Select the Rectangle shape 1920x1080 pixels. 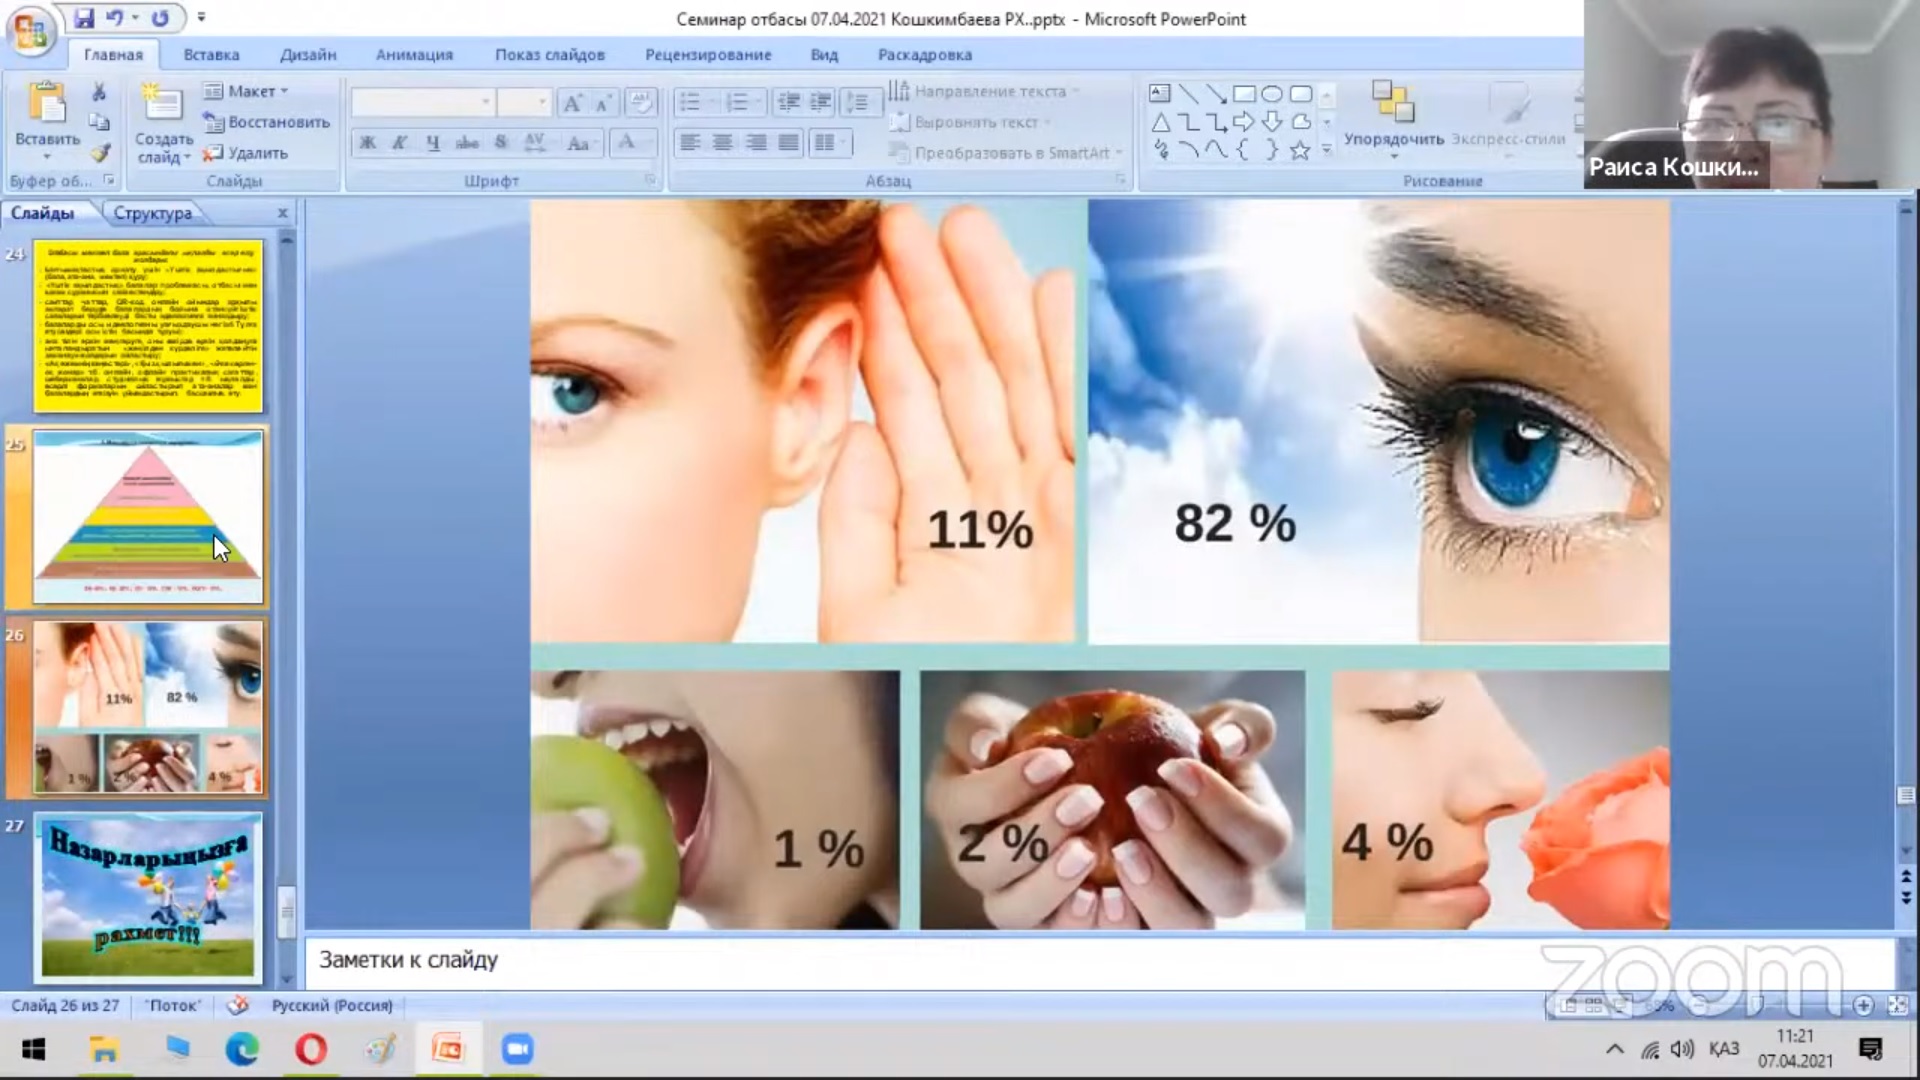pyautogui.click(x=1244, y=93)
